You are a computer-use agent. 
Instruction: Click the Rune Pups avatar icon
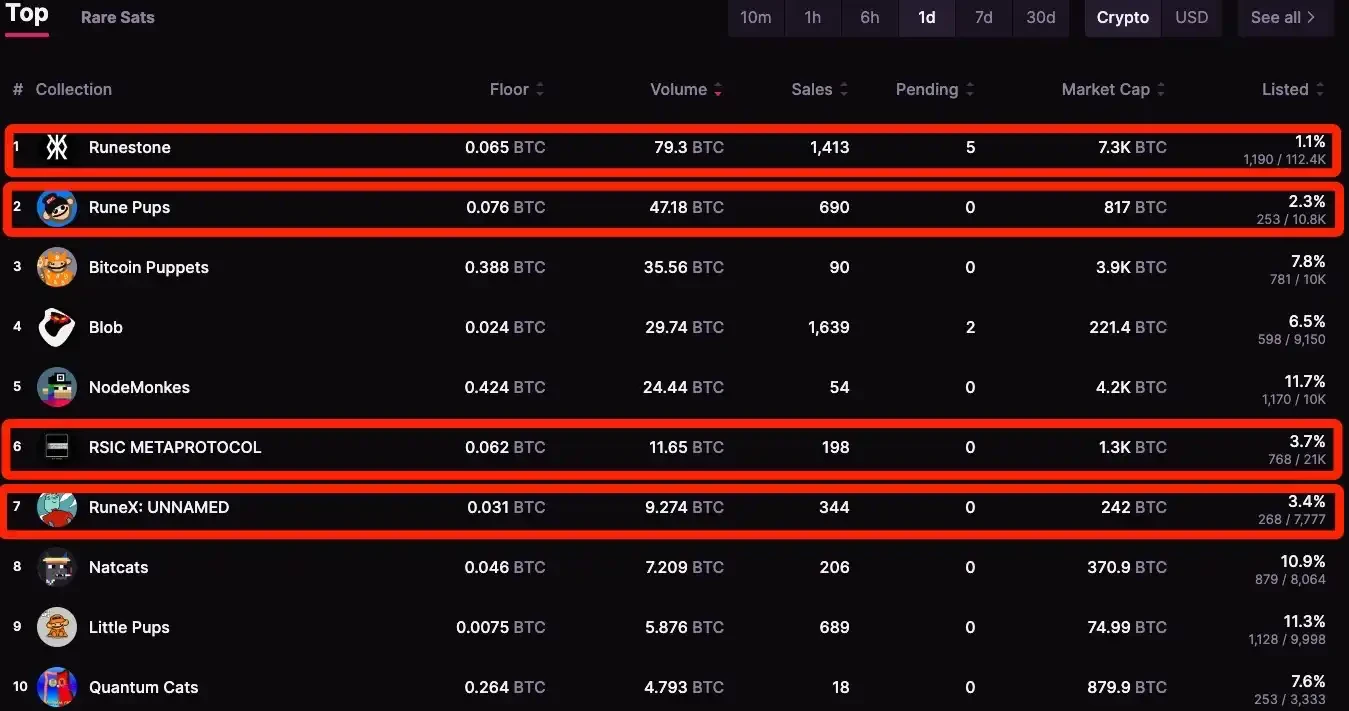click(x=57, y=208)
